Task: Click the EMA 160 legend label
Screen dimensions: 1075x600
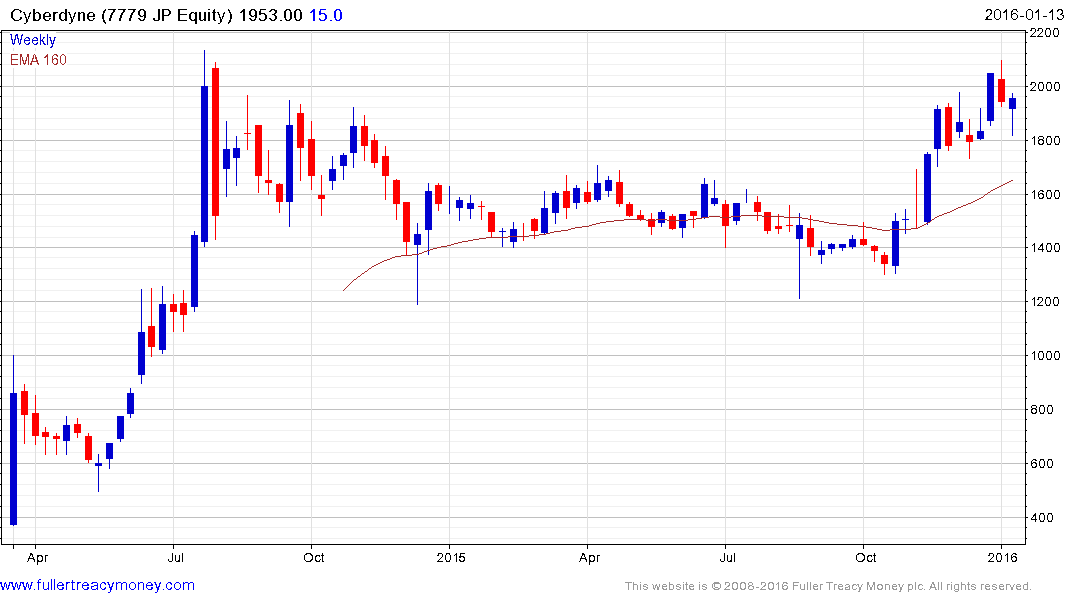Action: (x=38, y=60)
